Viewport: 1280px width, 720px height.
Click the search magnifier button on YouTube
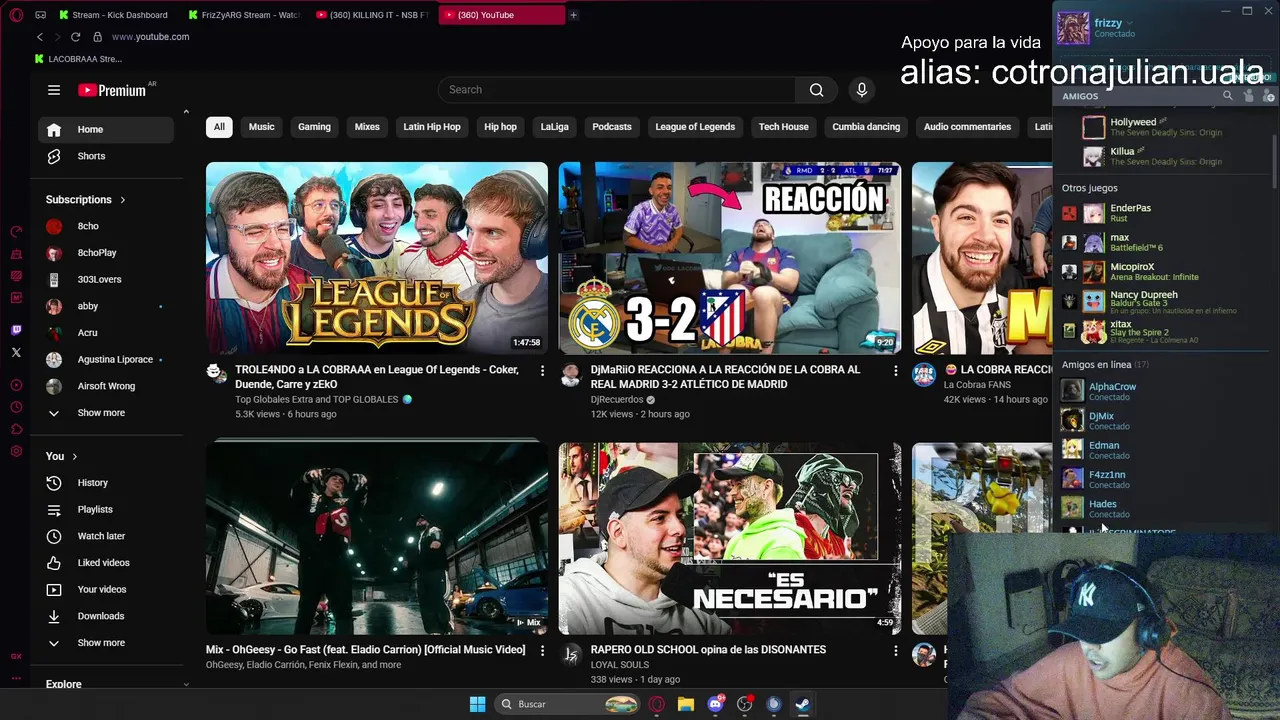pyautogui.click(x=817, y=90)
